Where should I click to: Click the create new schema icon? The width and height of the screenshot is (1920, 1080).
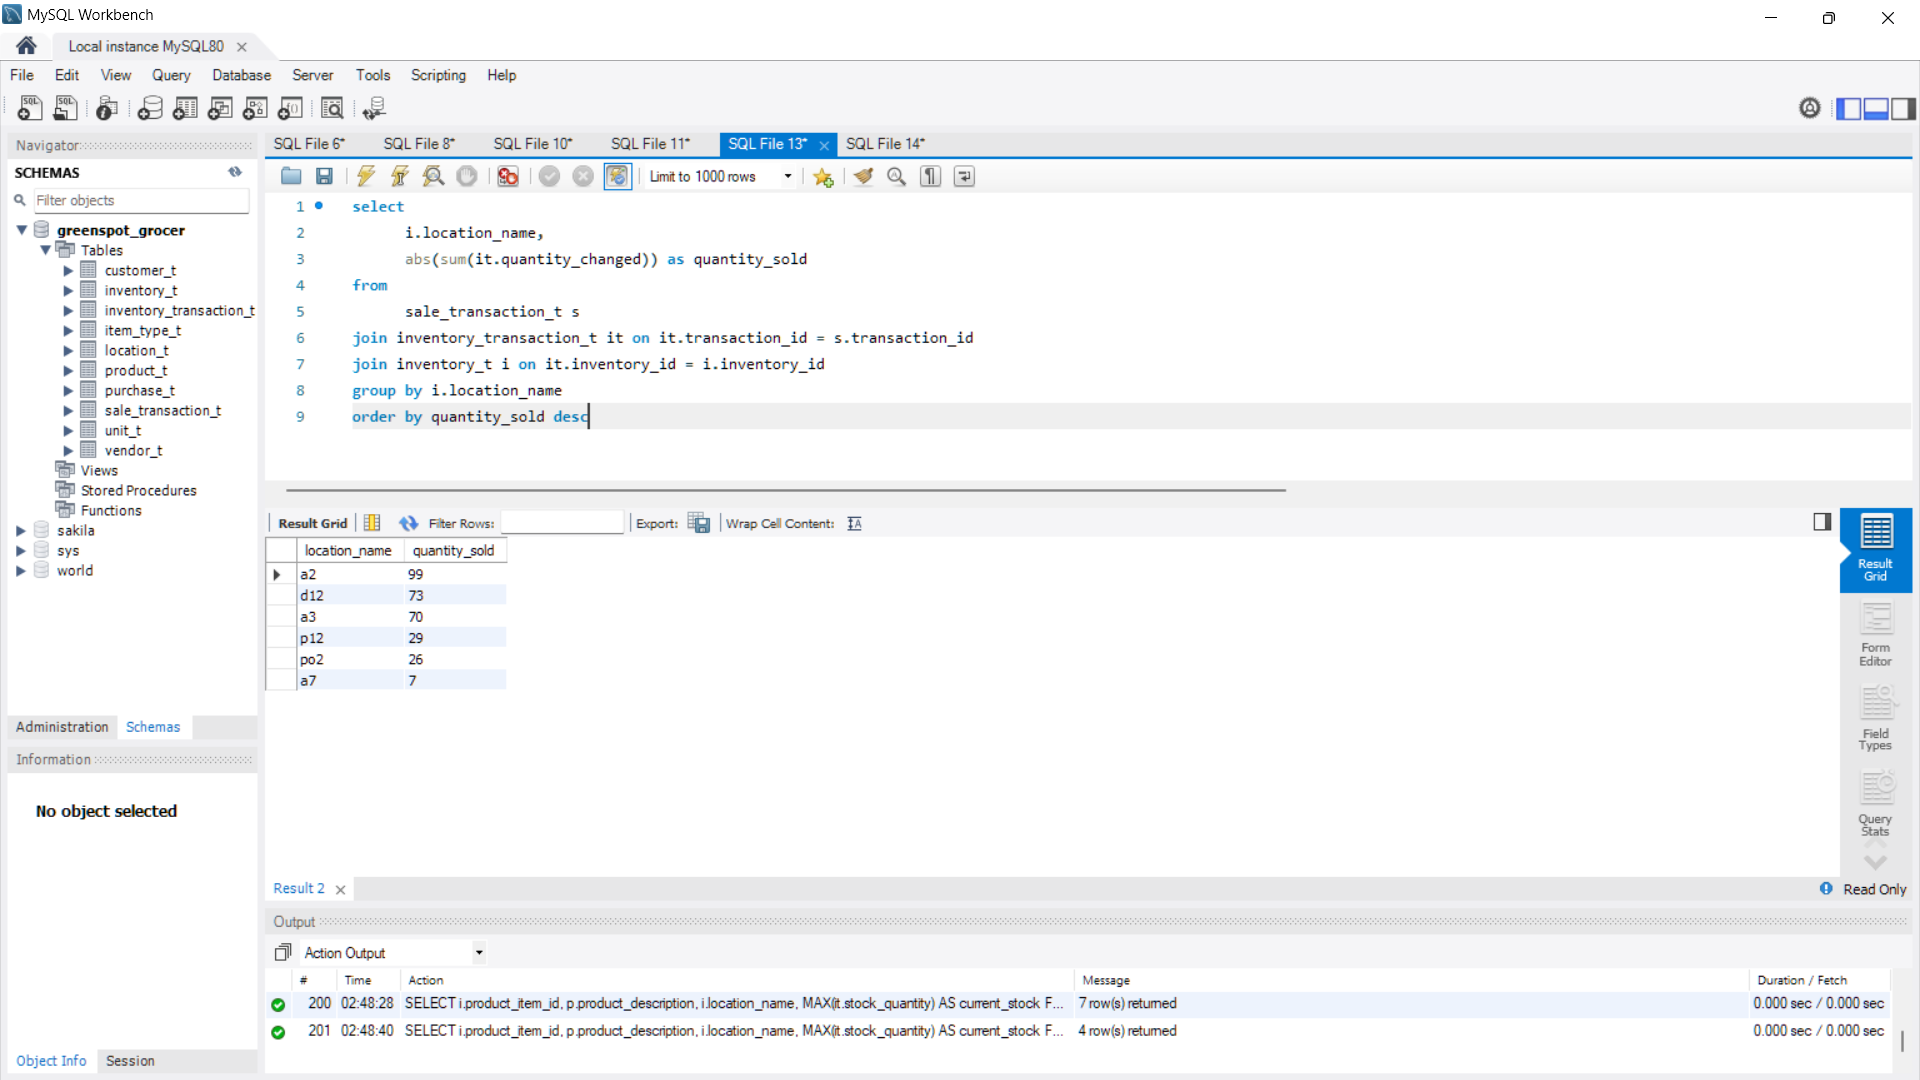pyautogui.click(x=150, y=108)
